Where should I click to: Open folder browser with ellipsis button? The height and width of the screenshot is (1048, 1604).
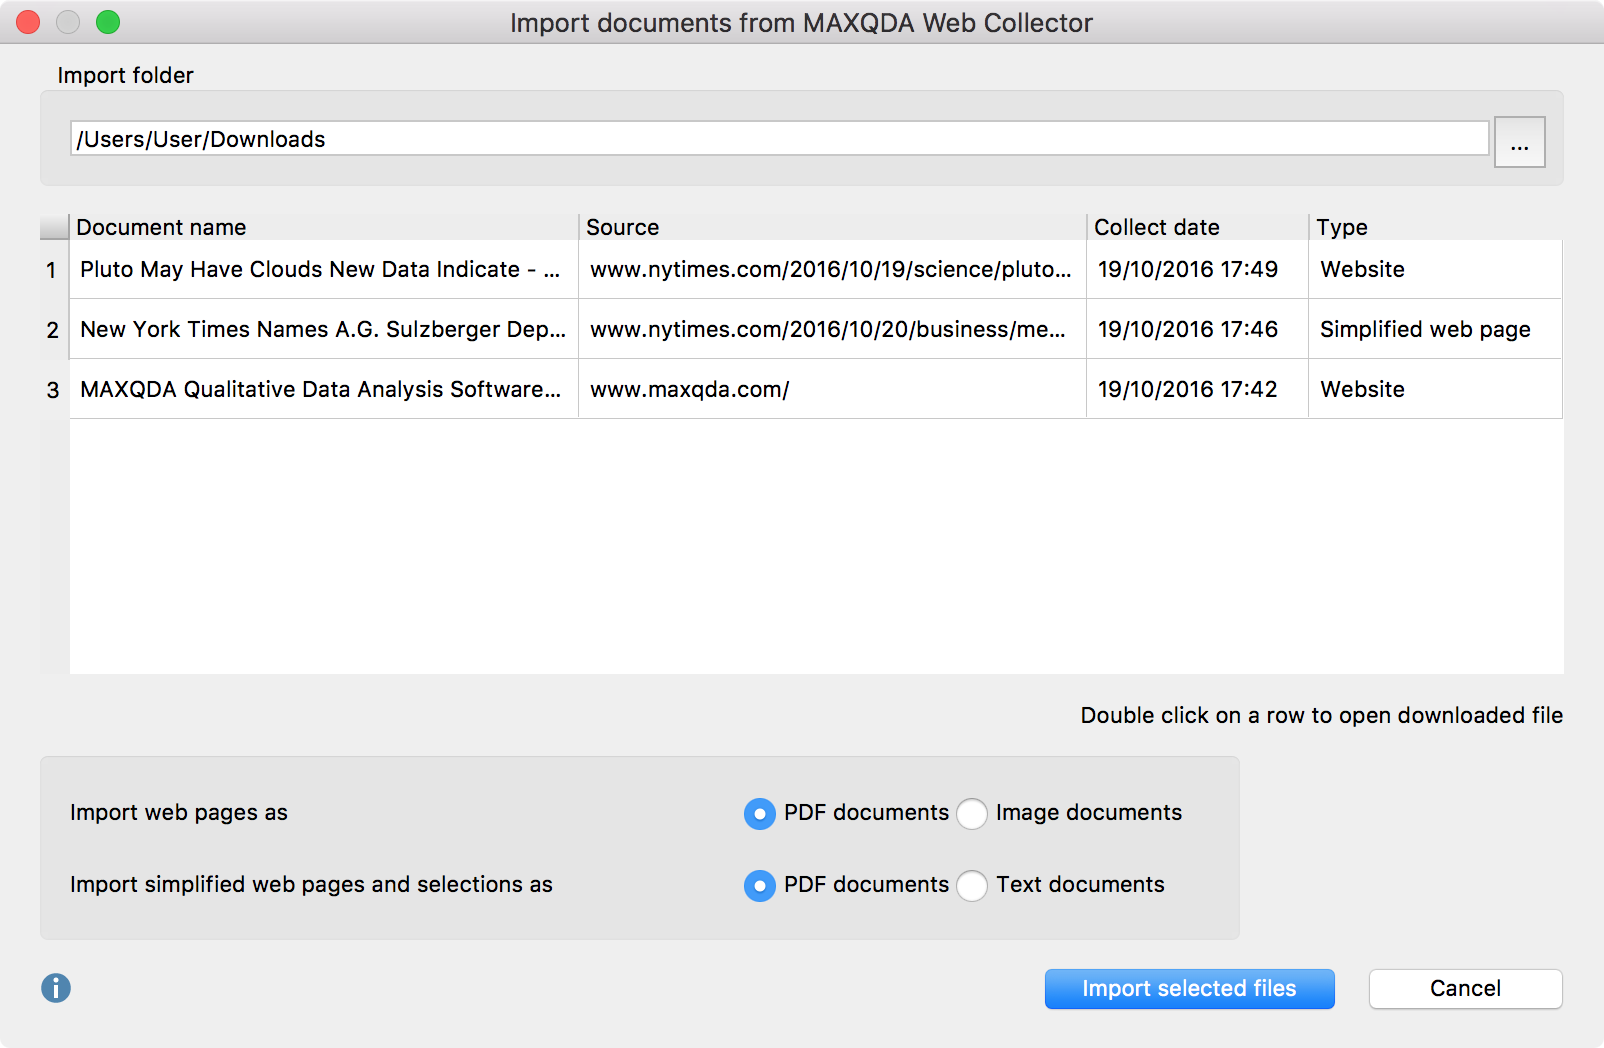click(1519, 142)
